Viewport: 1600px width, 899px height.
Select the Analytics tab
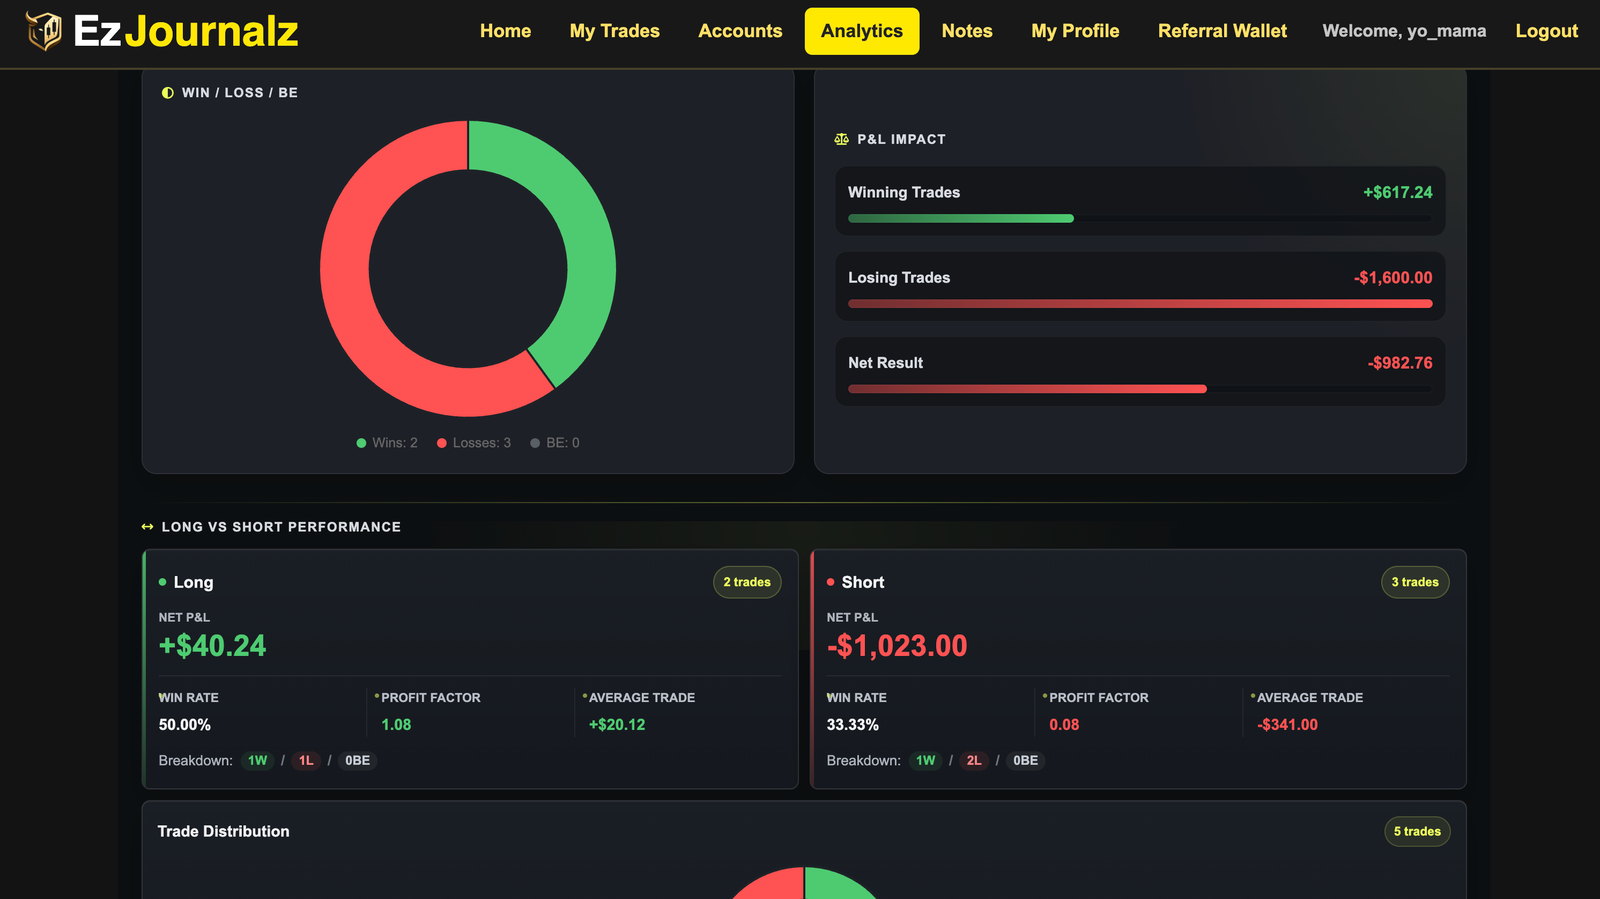click(x=862, y=31)
